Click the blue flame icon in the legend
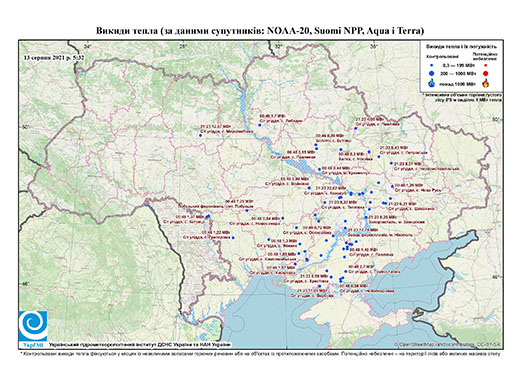Screen dimensions: 520x368 point(432,83)
